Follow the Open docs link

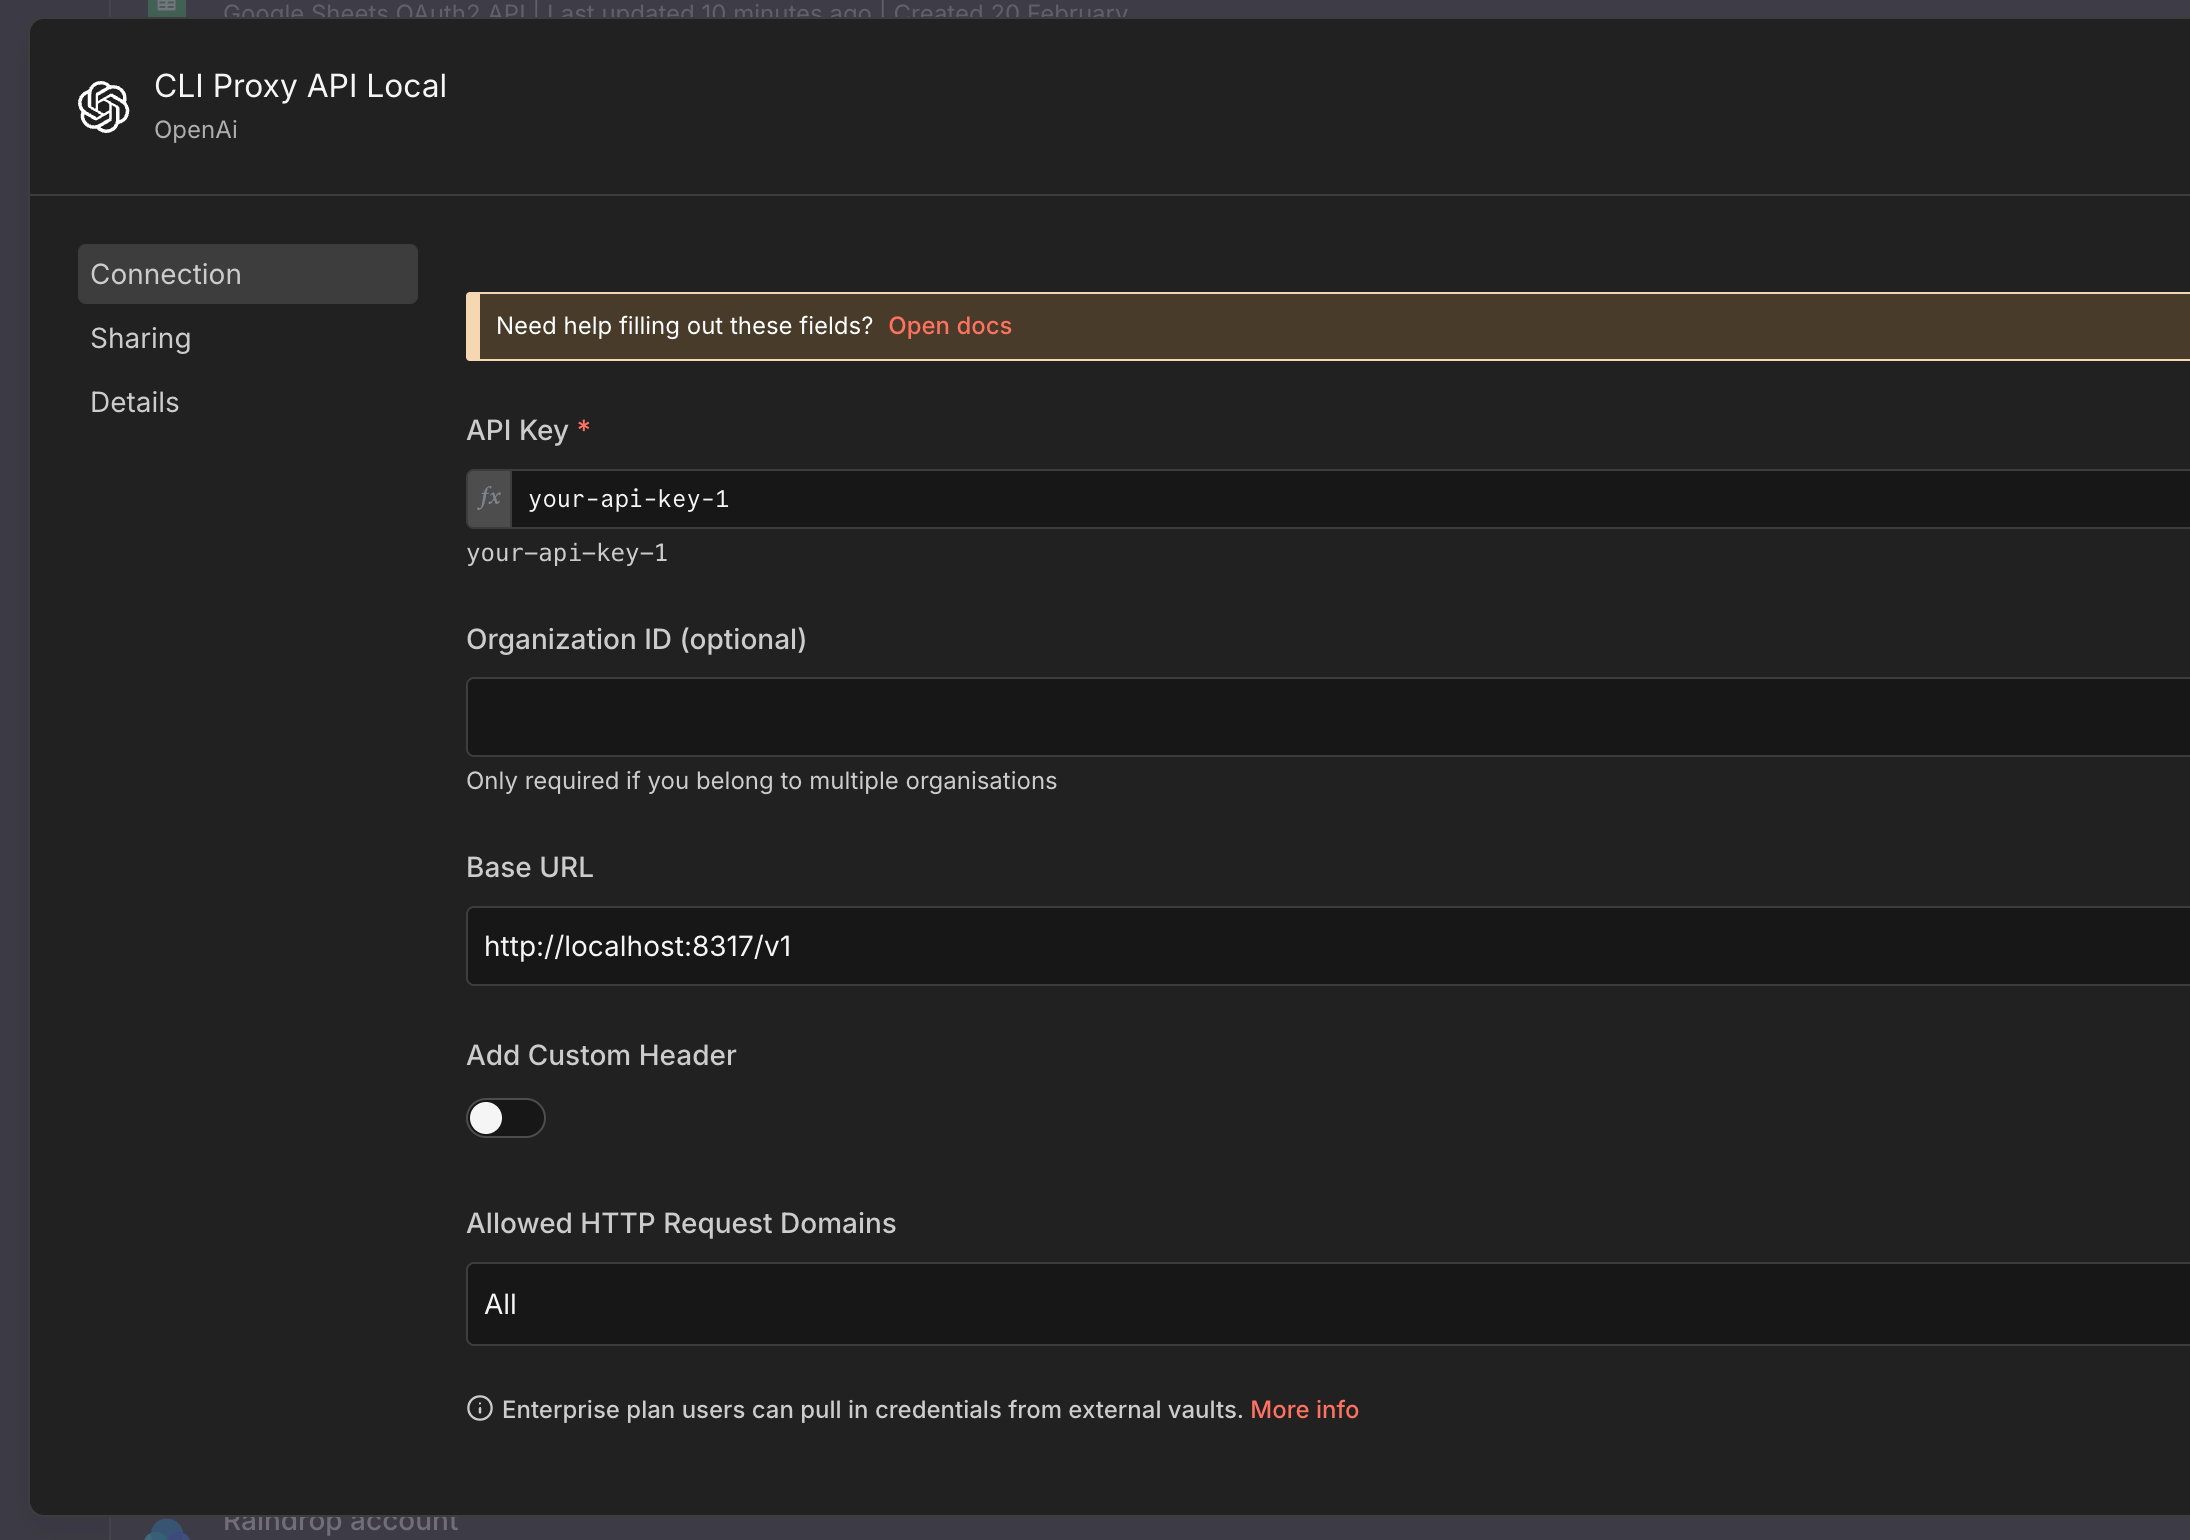coord(949,326)
